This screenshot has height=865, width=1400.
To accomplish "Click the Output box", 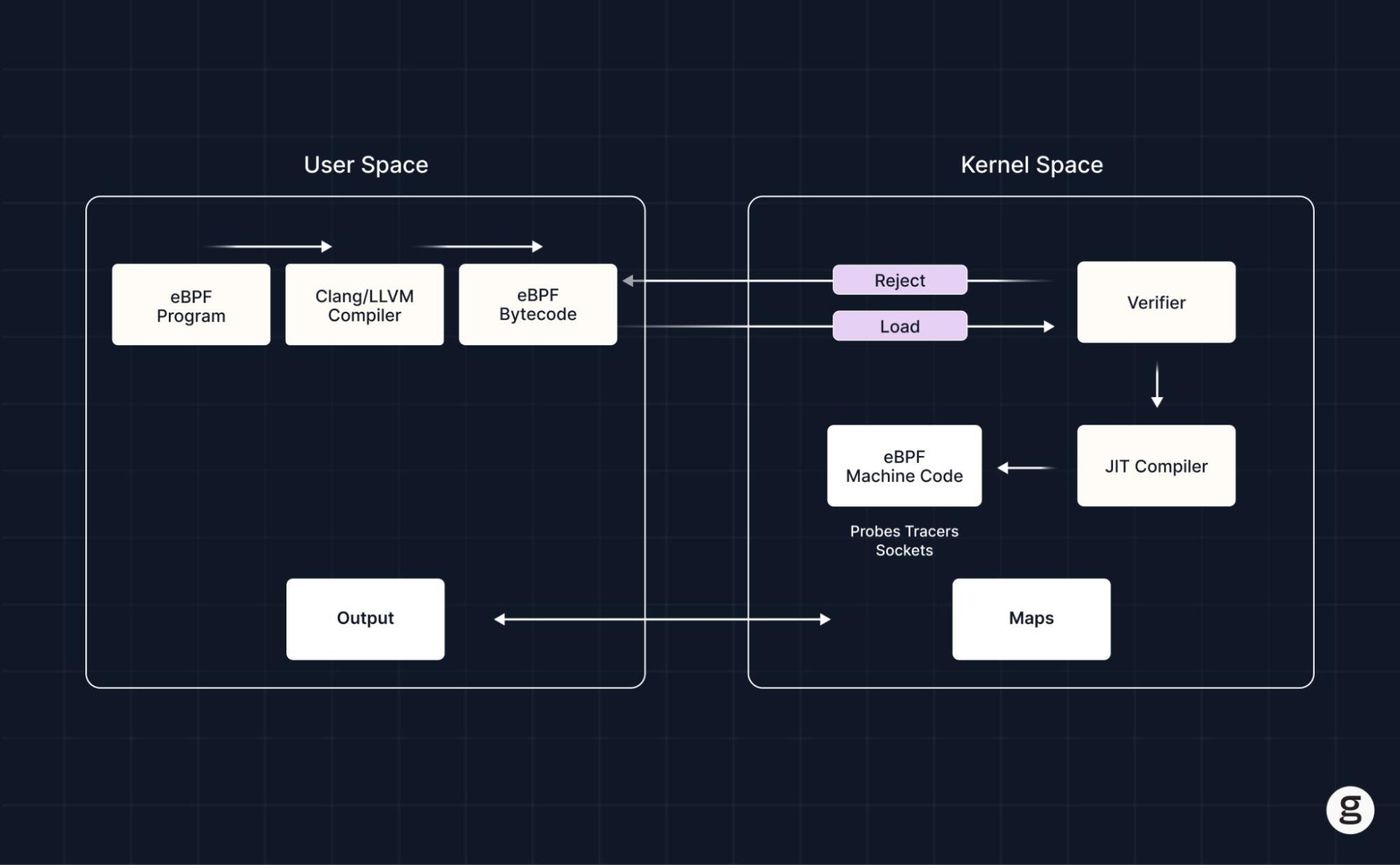I will tap(365, 619).
